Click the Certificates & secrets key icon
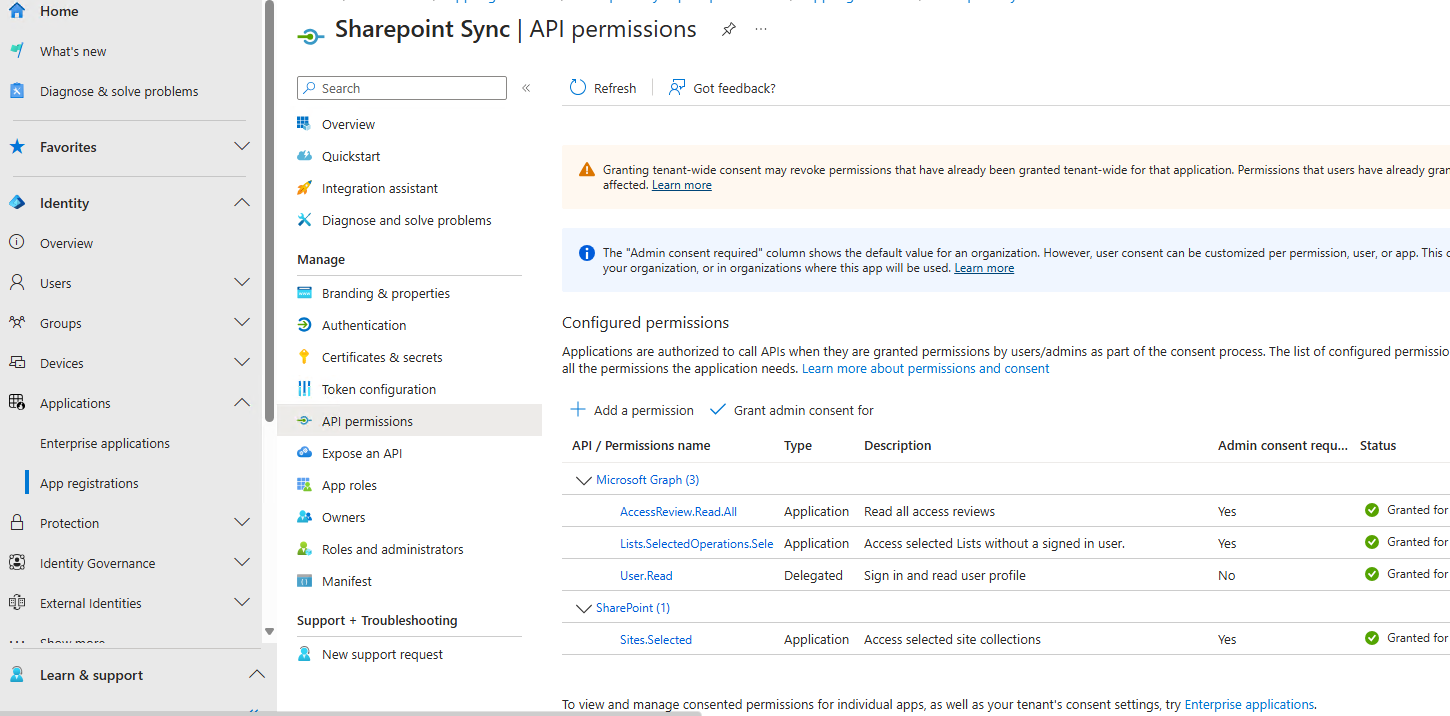 (305, 357)
